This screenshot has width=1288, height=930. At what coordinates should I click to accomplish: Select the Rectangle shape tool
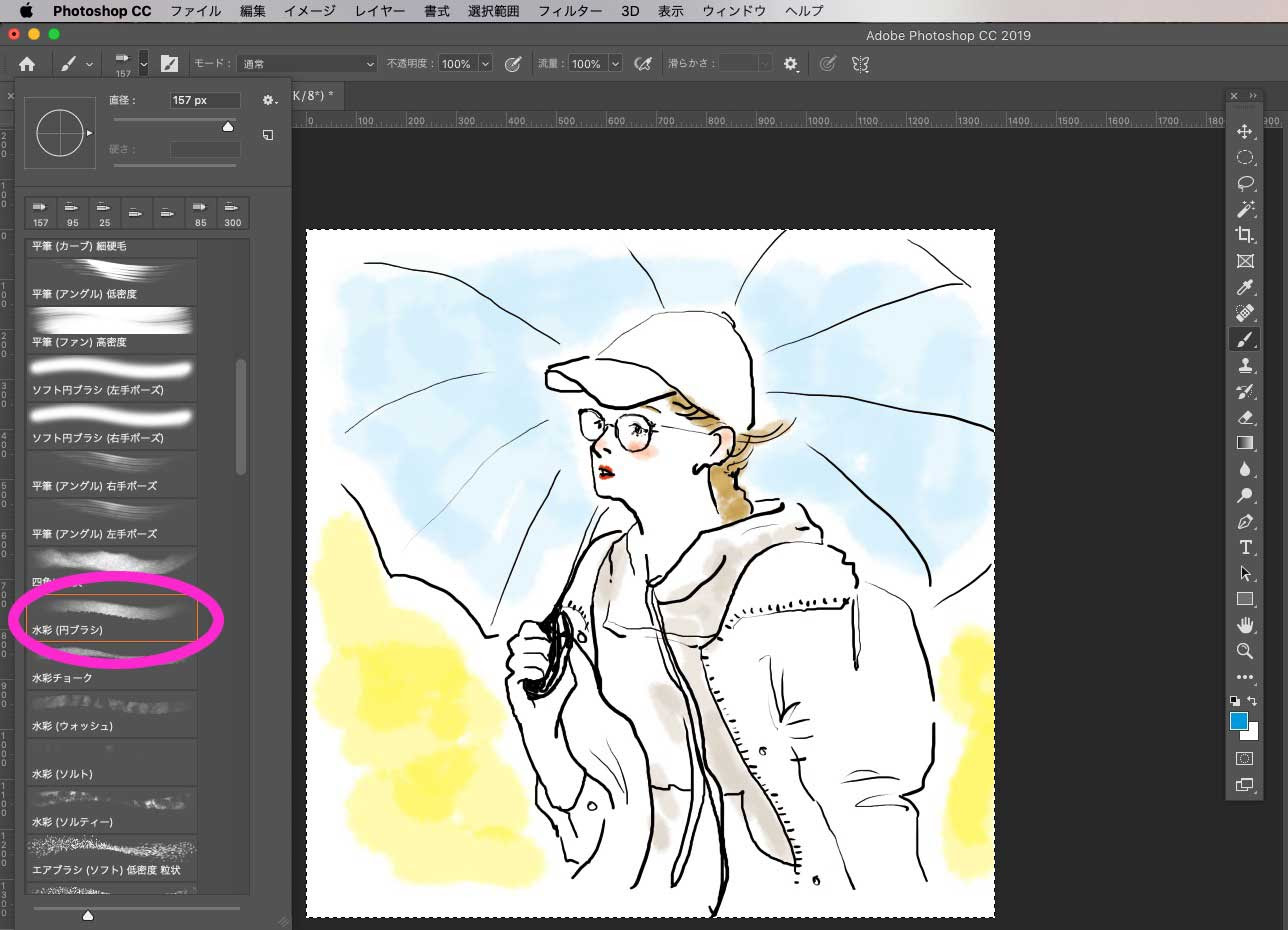tap(1245, 599)
